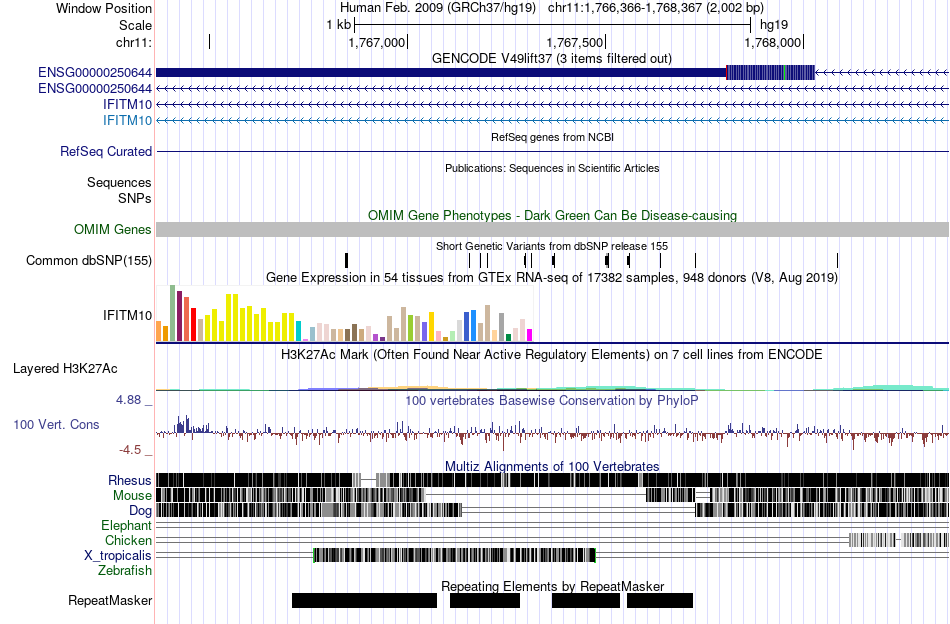This screenshot has width=950, height=624.
Task: Click the 'Rhesus' alignment row label
Action: pyautogui.click(x=130, y=480)
